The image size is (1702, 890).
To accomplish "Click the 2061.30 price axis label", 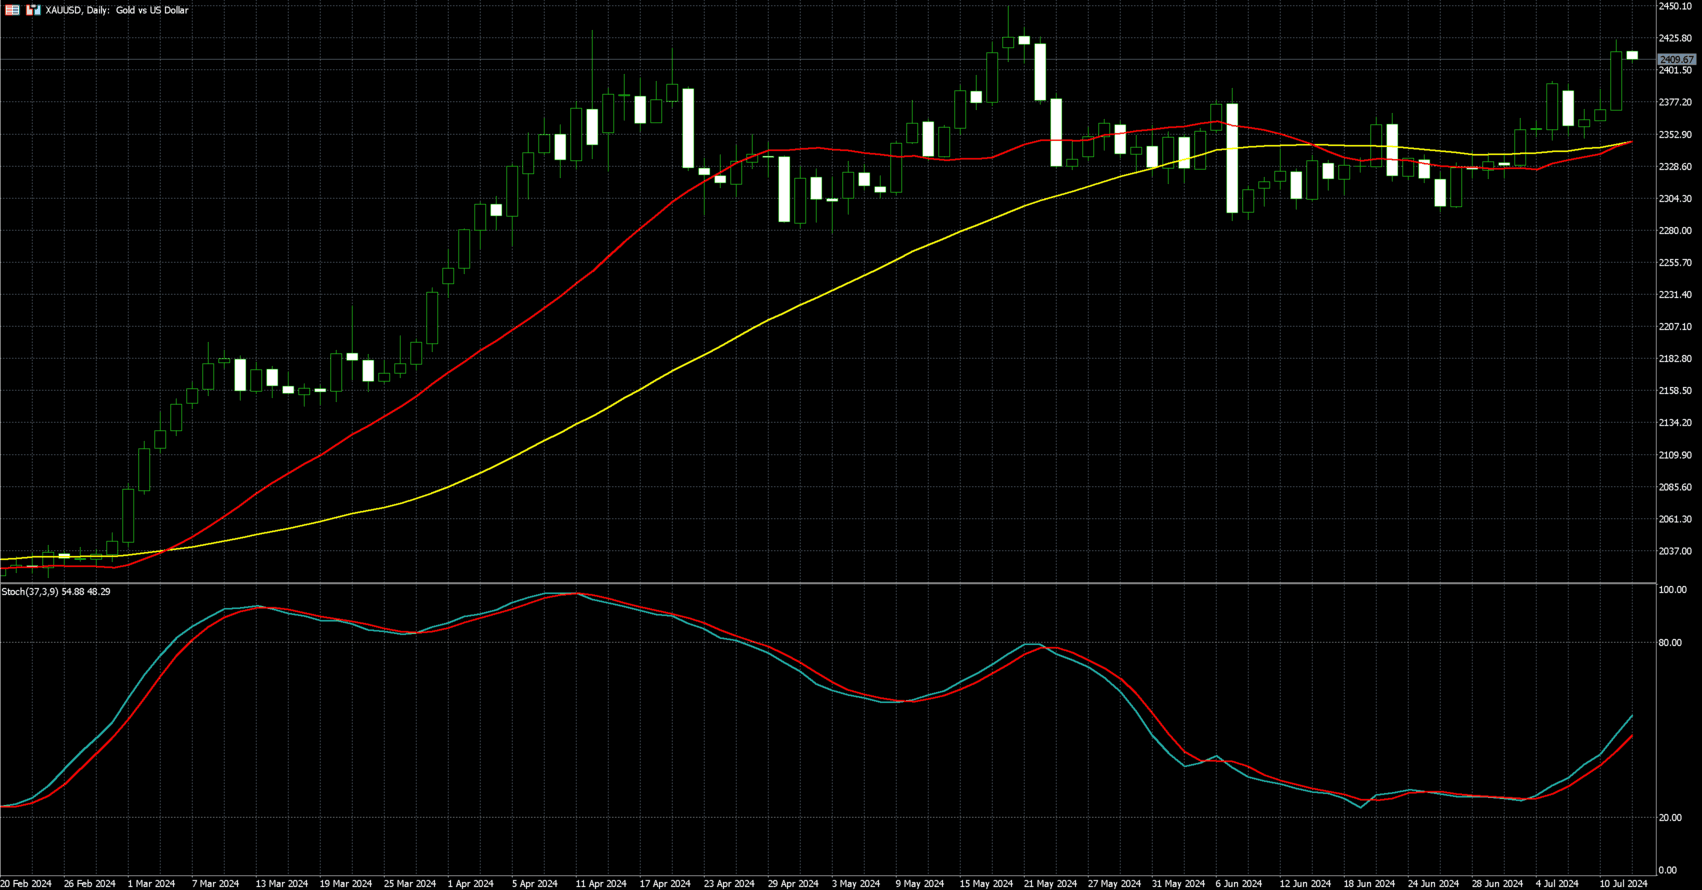I will click(x=1675, y=520).
